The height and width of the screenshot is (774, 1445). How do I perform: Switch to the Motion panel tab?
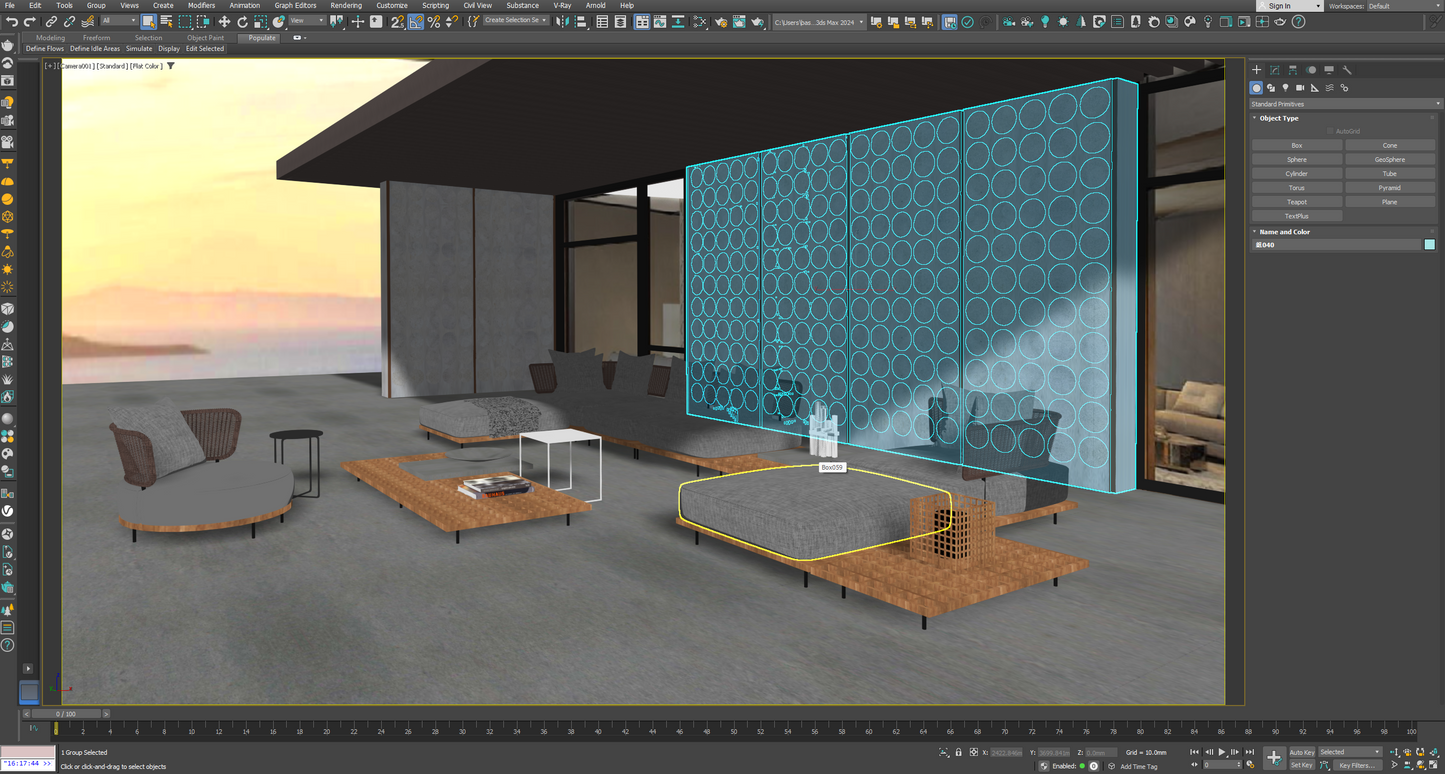pos(1311,70)
